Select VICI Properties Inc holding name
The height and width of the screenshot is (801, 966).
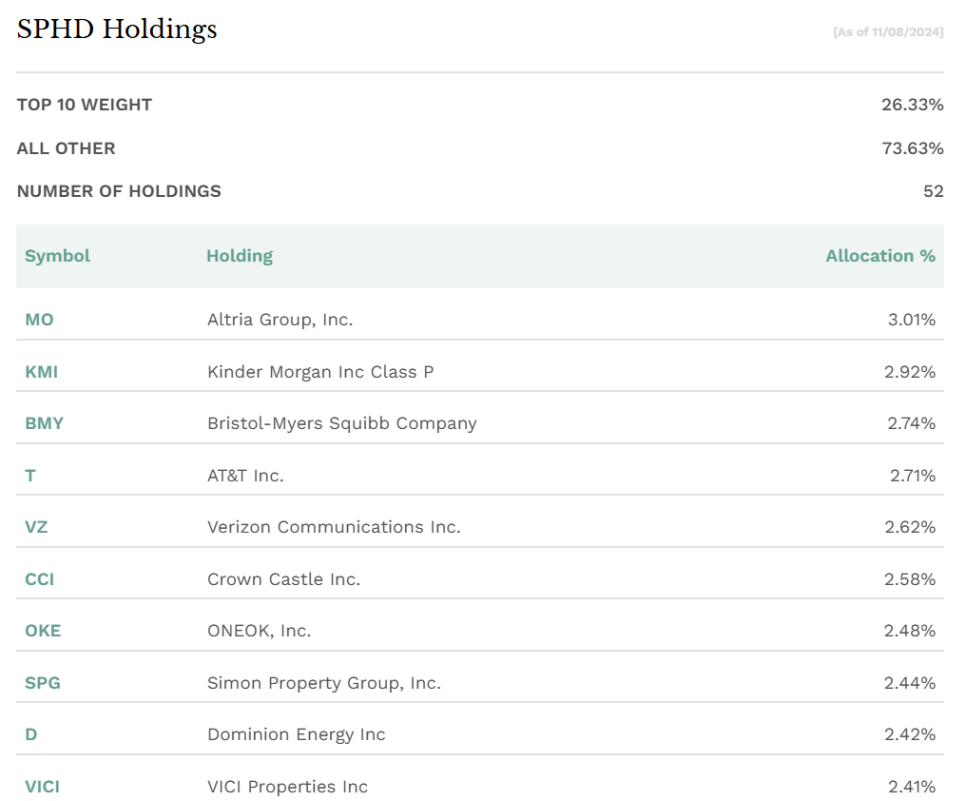[x=287, y=786]
